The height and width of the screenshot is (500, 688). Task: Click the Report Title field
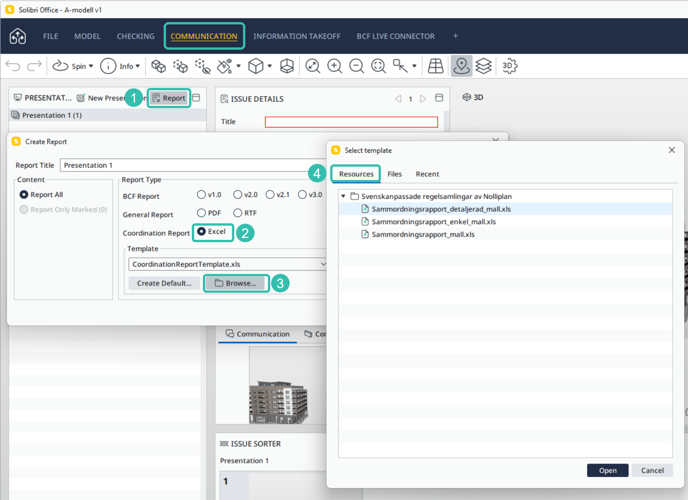[193, 165]
